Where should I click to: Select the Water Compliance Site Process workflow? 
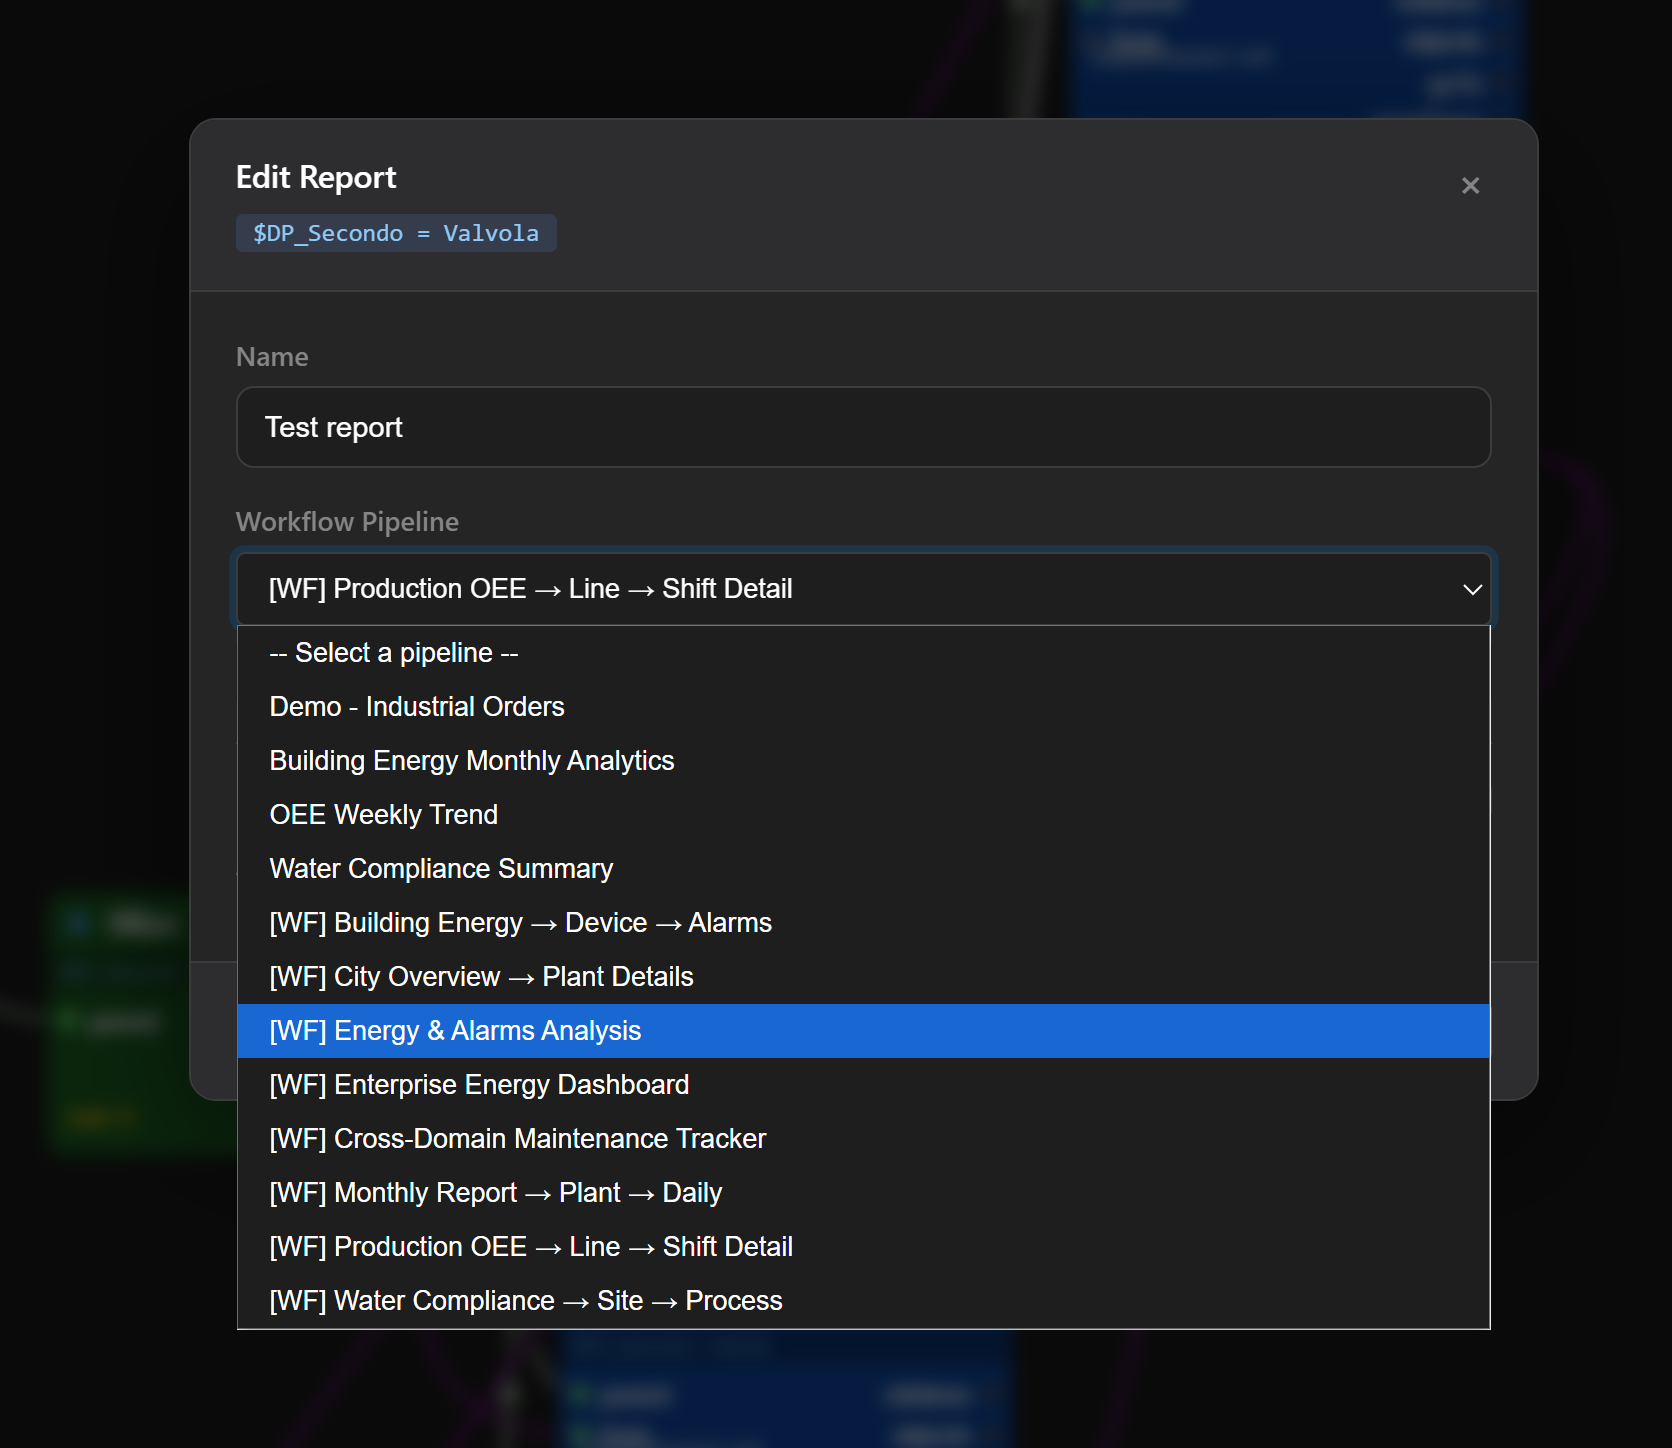[x=525, y=1300]
